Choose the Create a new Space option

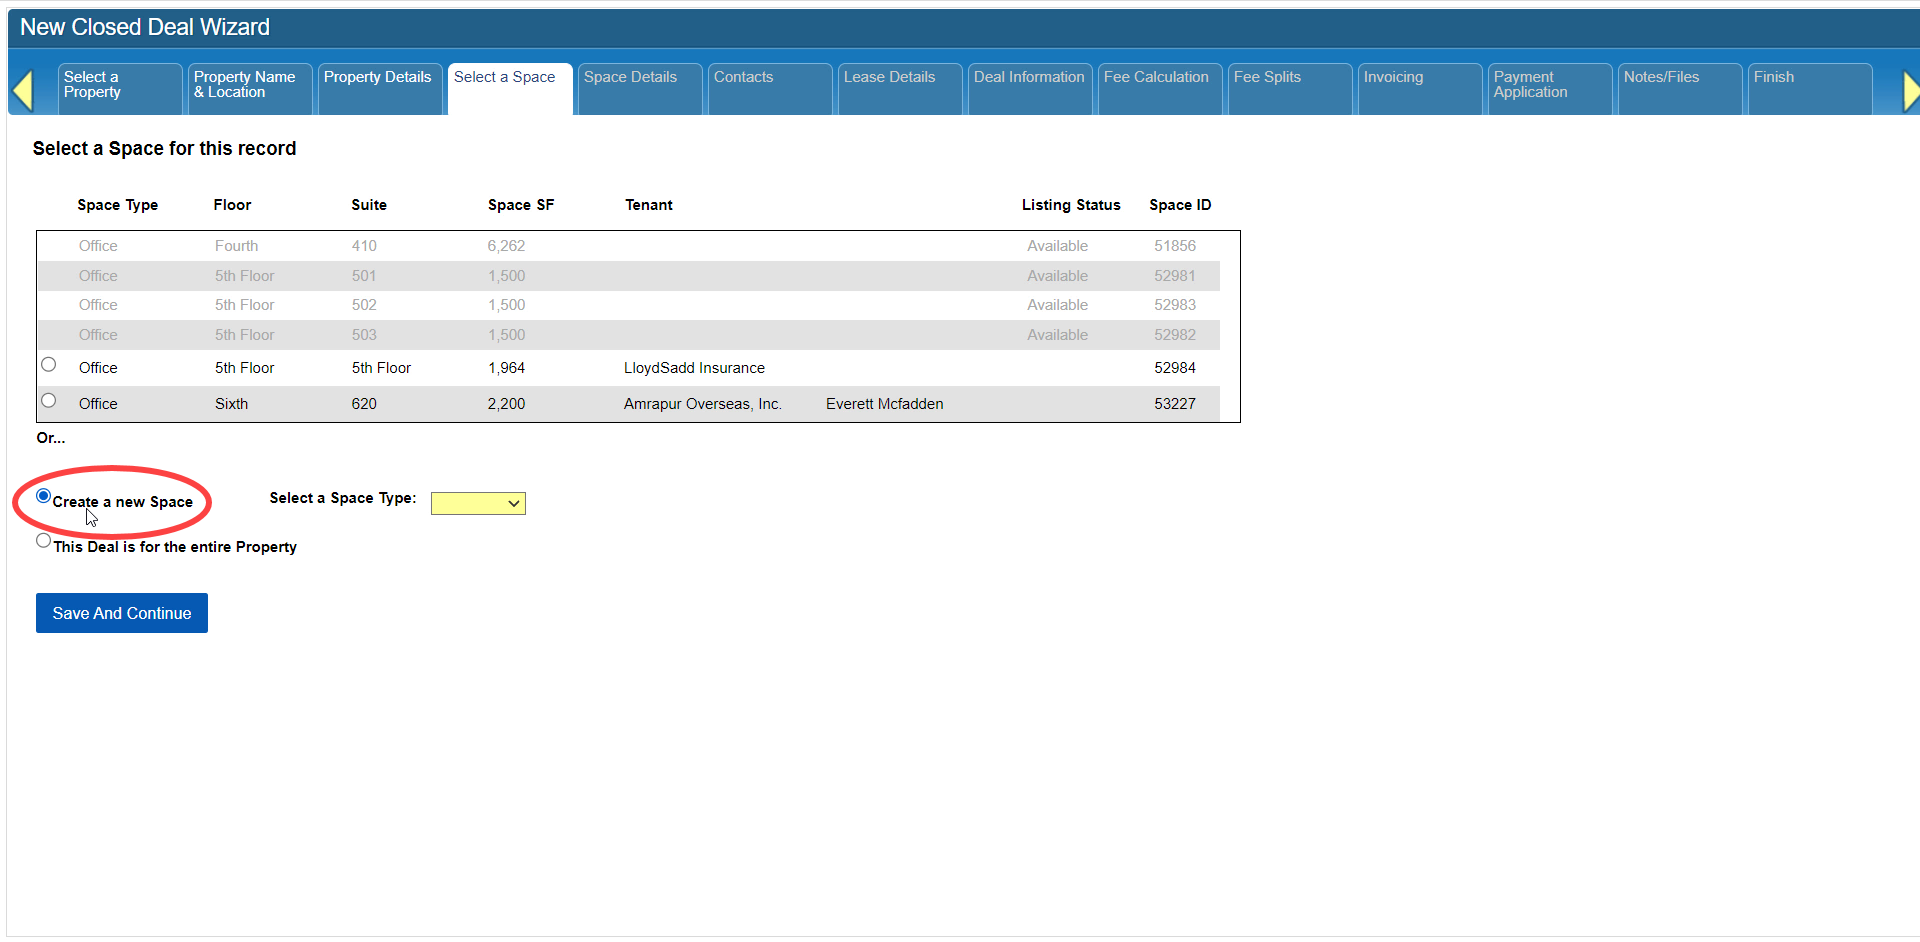(x=43, y=496)
